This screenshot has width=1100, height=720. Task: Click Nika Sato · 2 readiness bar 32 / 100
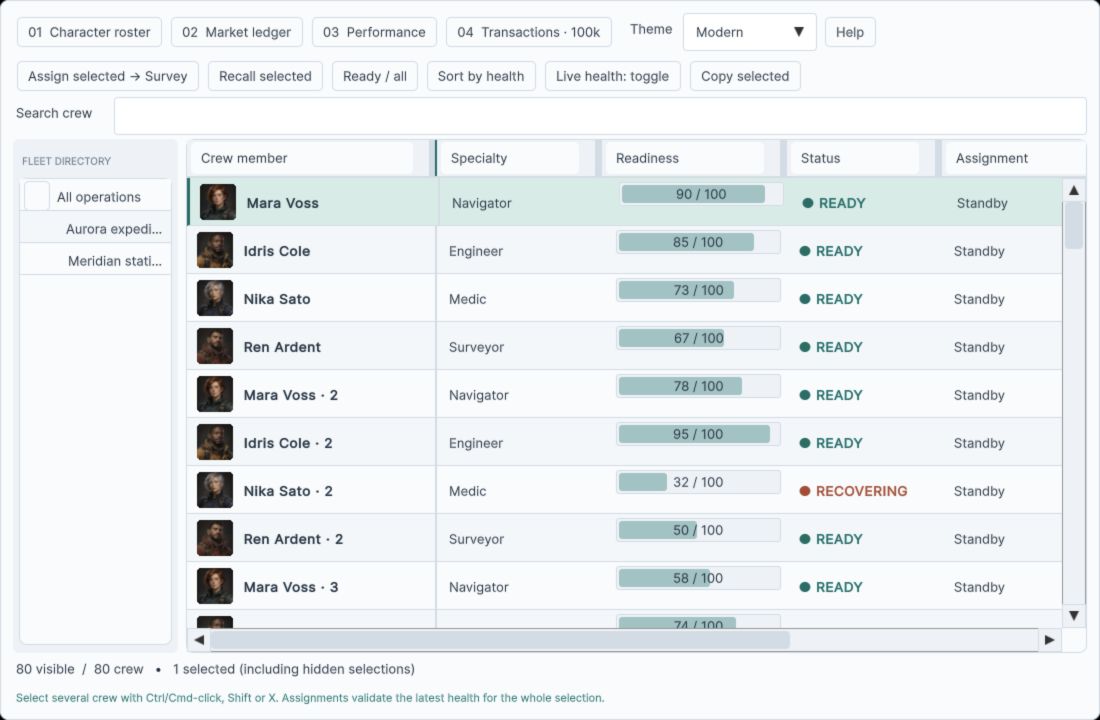tap(698, 482)
